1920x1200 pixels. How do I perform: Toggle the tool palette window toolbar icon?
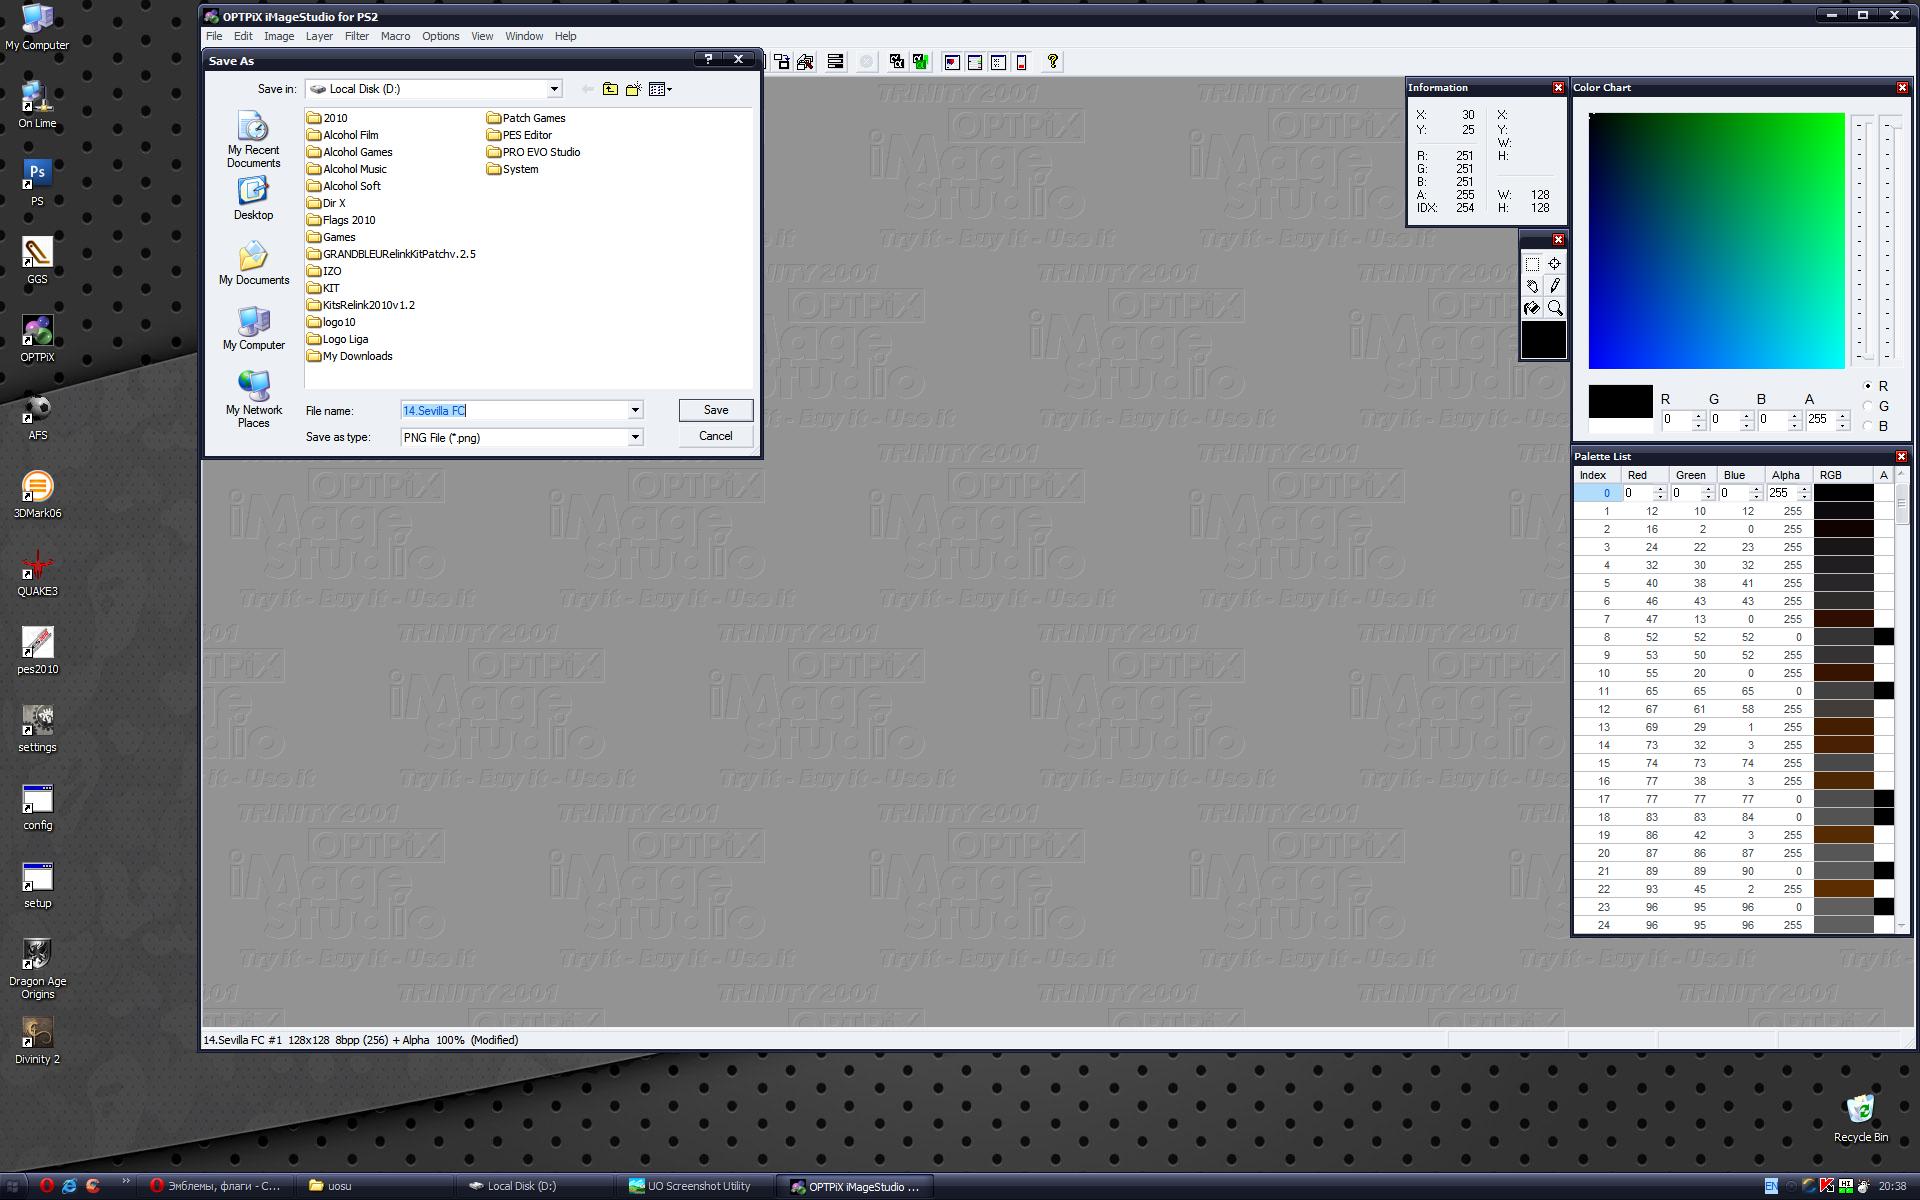click(1021, 62)
